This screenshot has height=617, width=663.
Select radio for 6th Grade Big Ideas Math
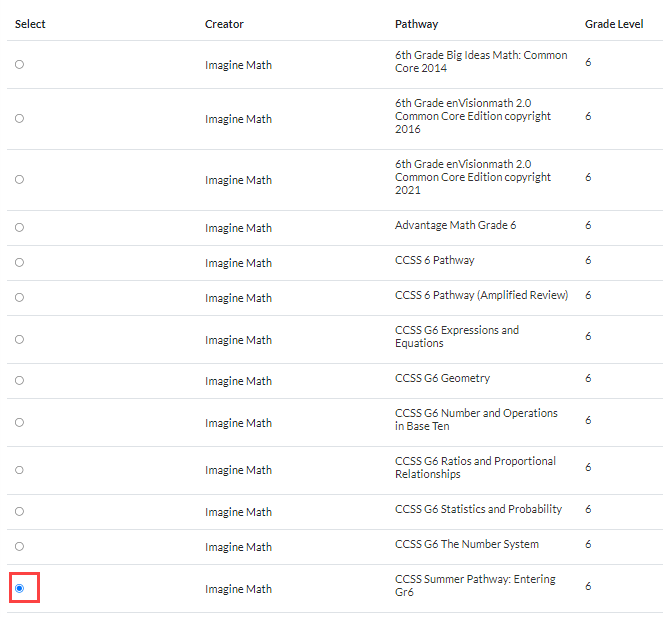point(20,64)
